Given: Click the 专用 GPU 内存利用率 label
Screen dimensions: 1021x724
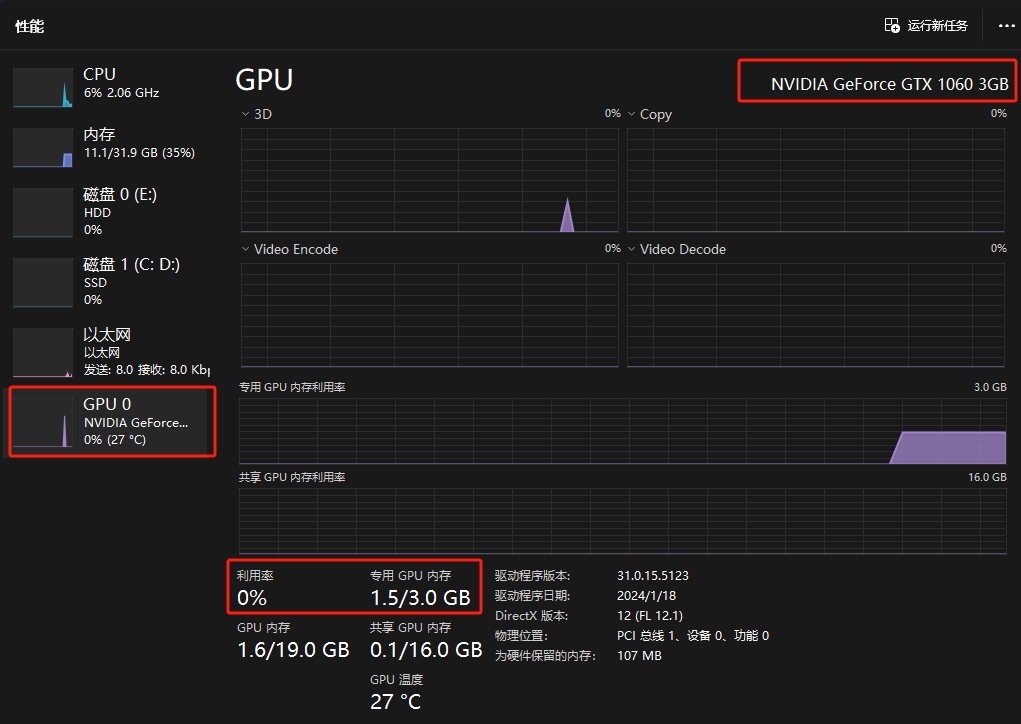Looking at the screenshot, I should click(292, 387).
